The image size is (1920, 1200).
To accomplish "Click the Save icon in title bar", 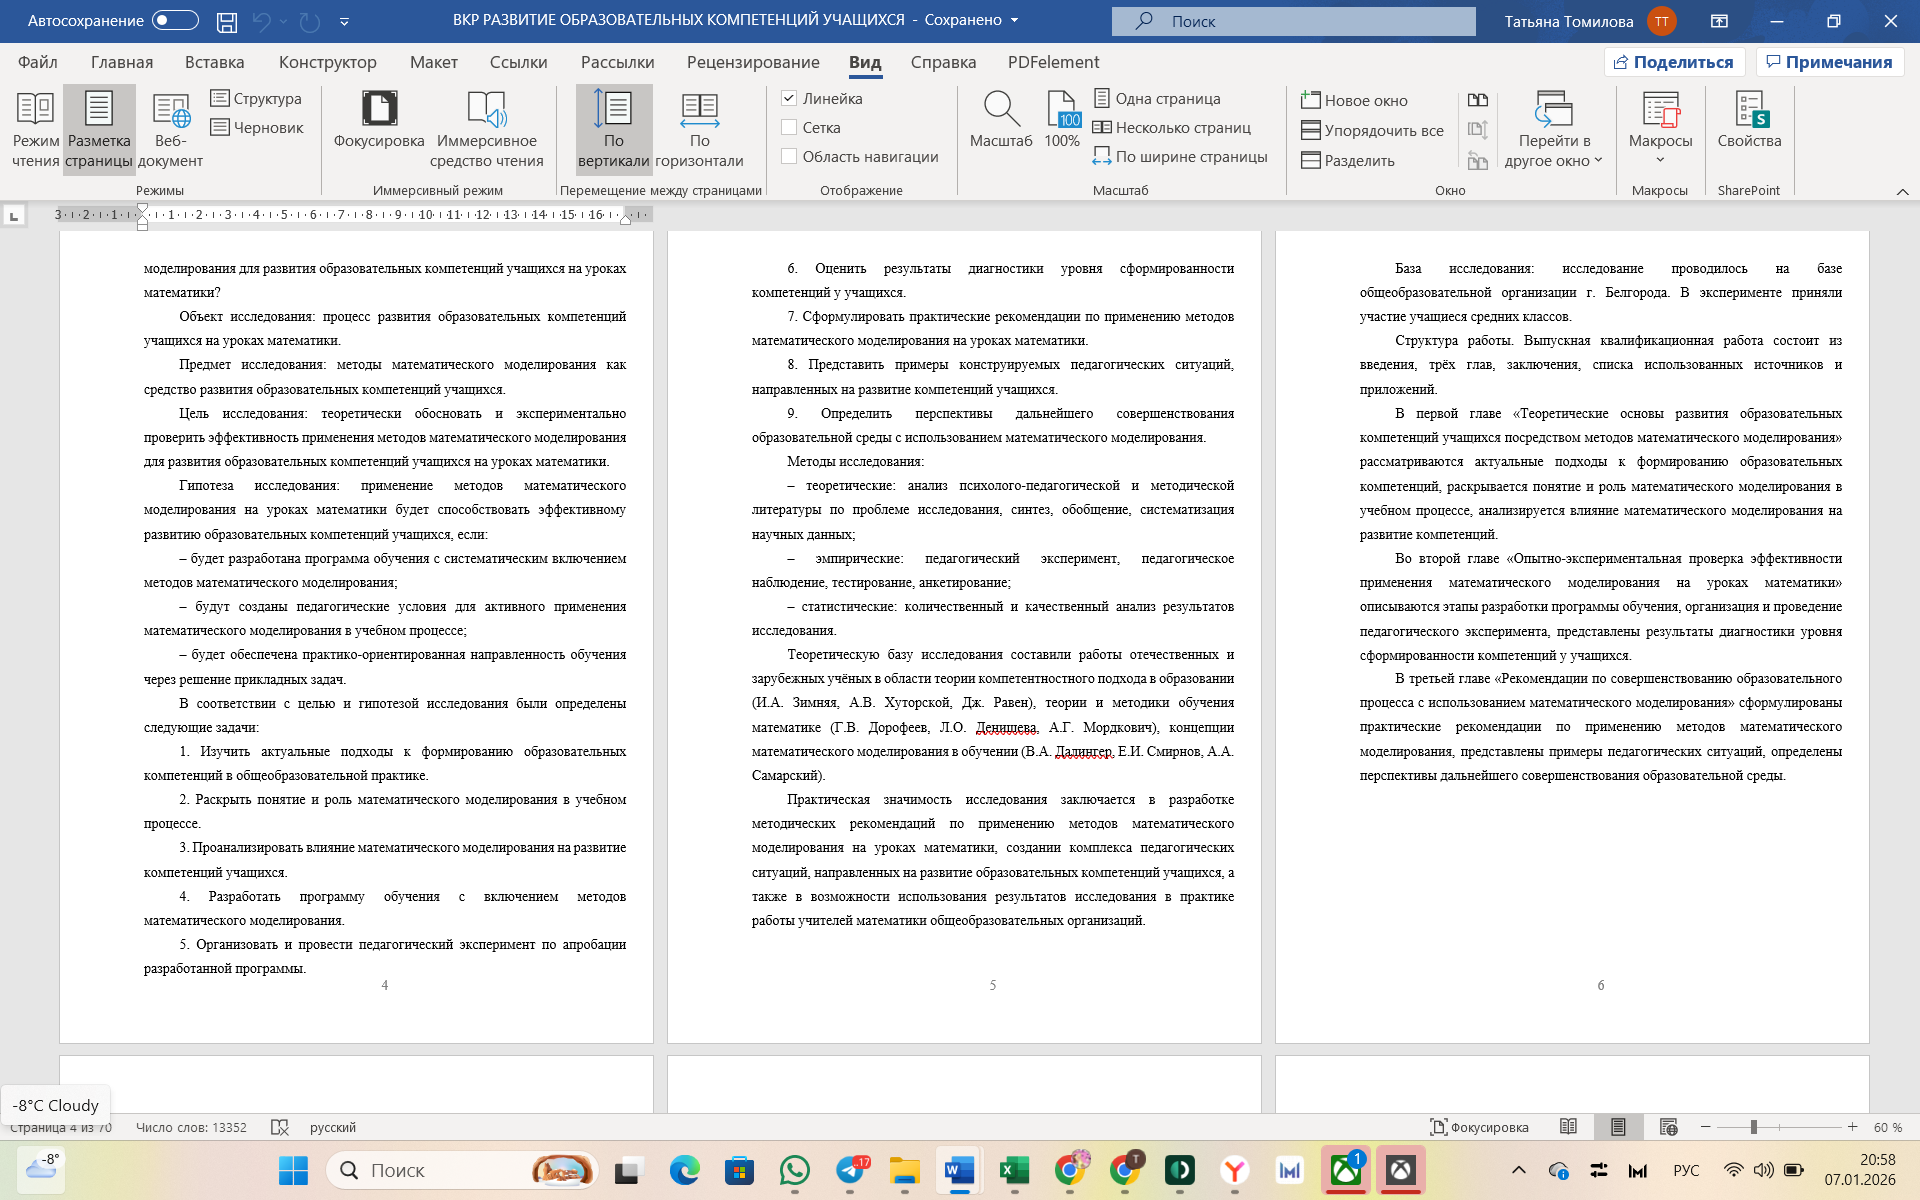I will click(x=227, y=21).
